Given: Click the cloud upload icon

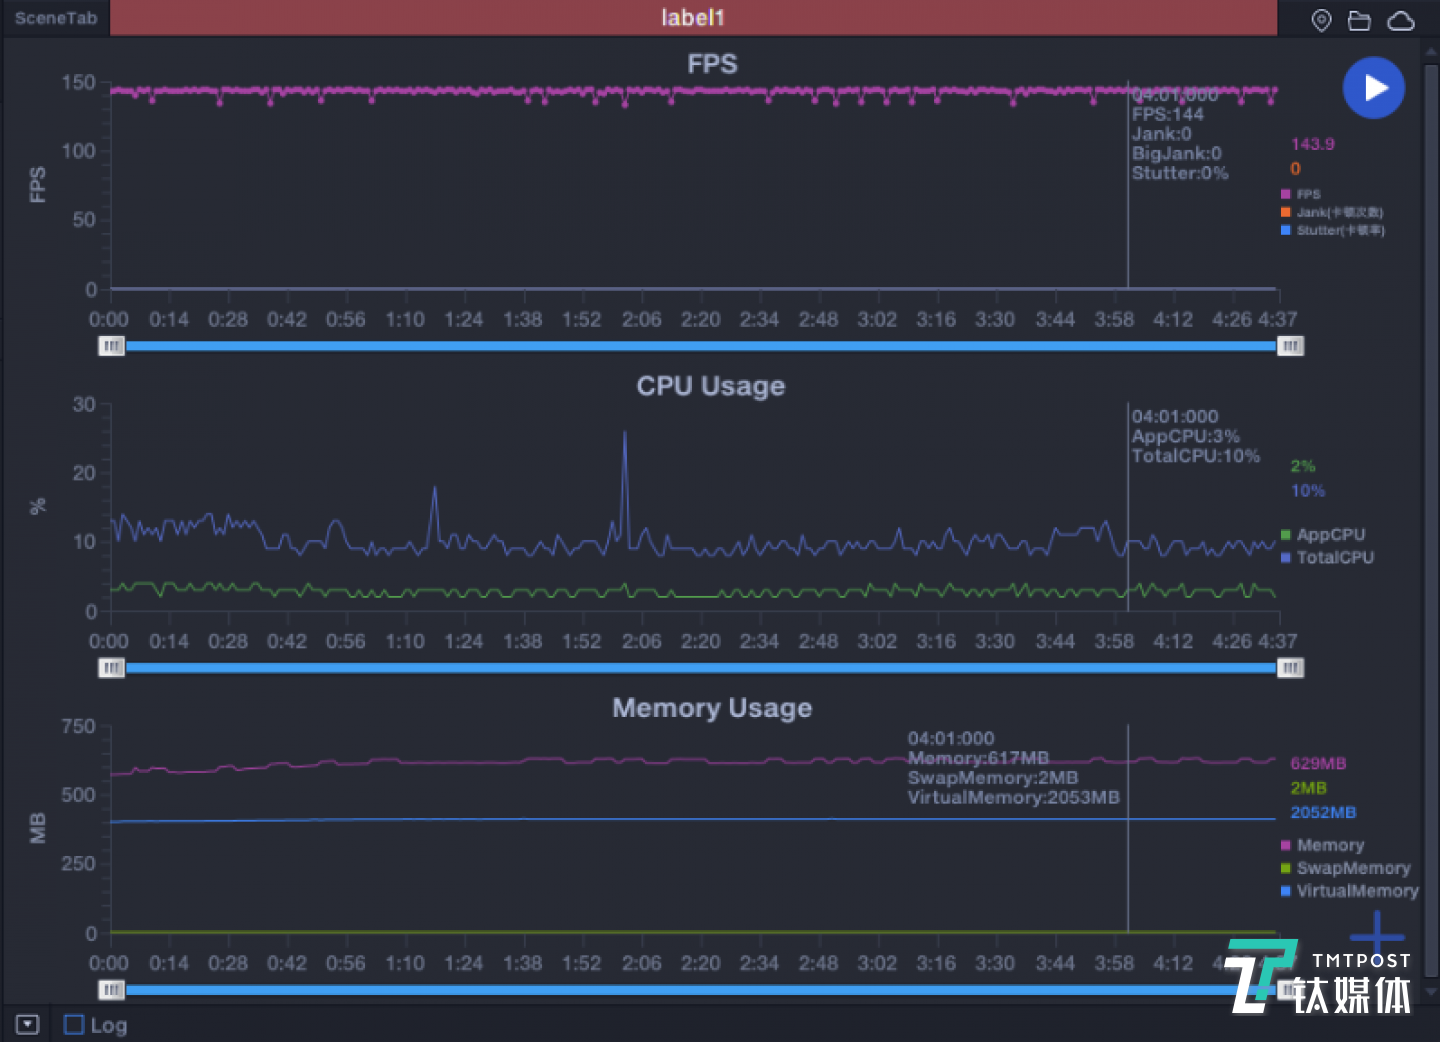Looking at the screenshot, I should 1401,20.
